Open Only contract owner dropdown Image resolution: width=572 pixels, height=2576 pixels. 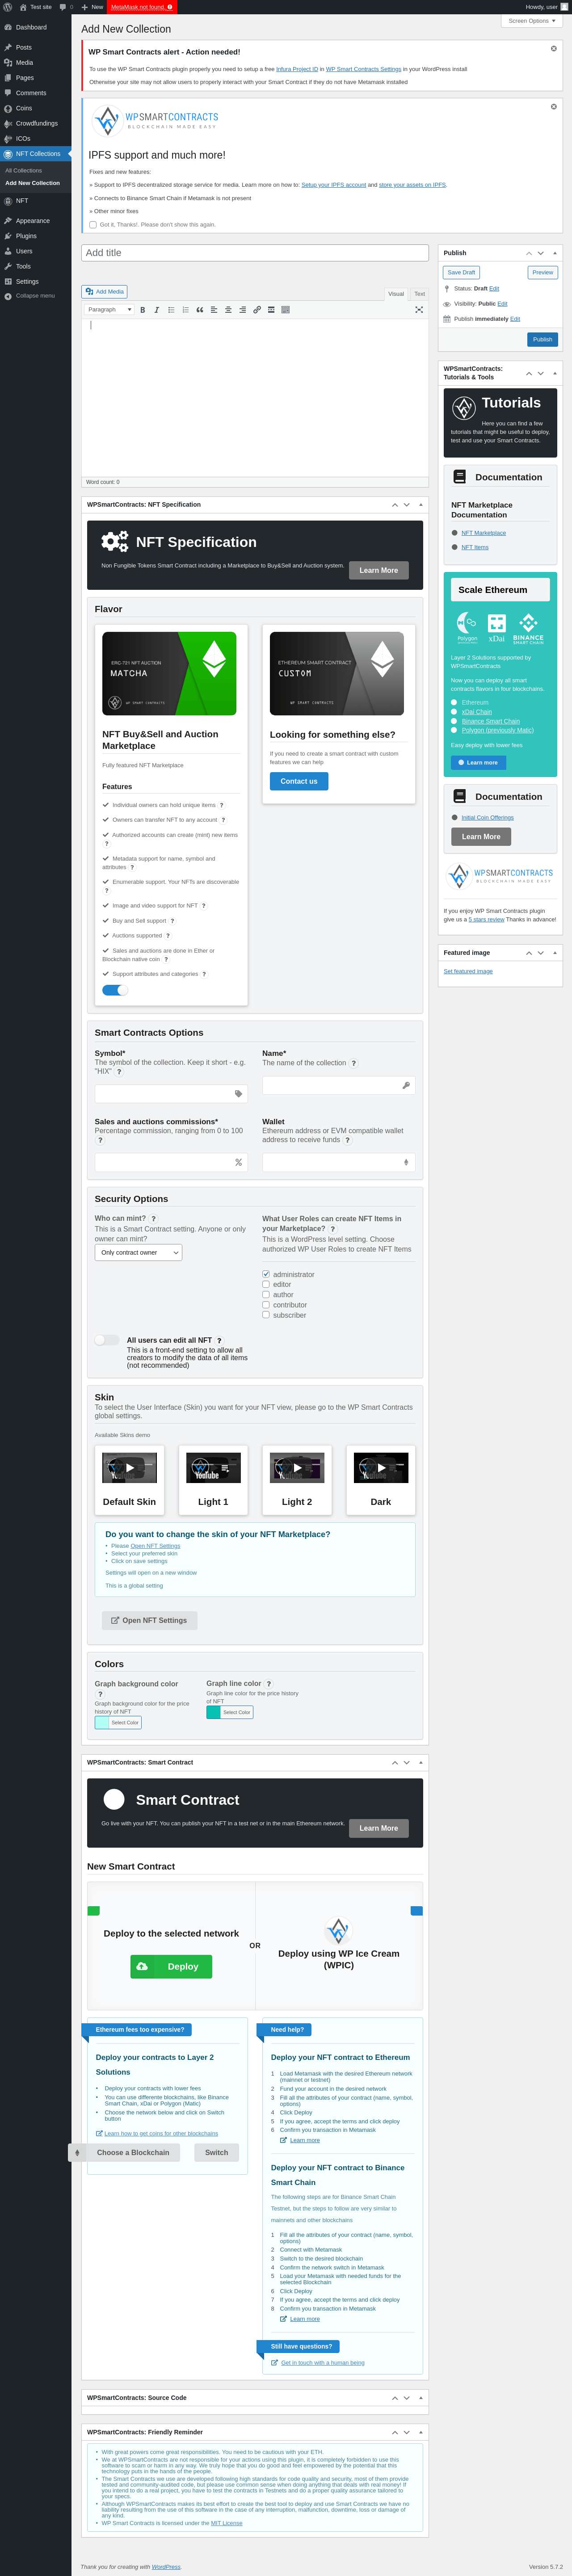[x=139, y=1252]
